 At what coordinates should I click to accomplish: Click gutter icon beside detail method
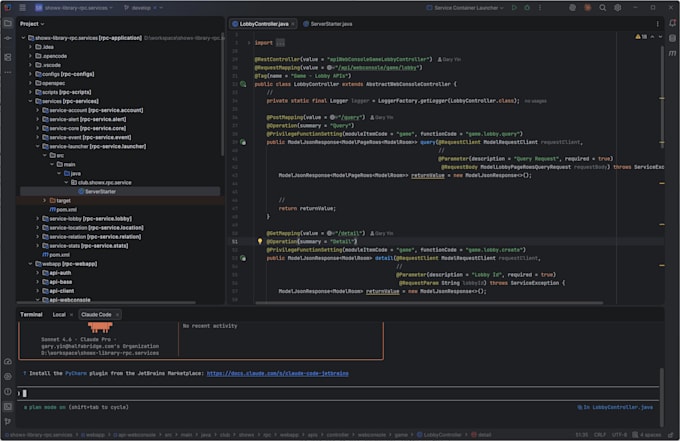(x=243, y=258)
